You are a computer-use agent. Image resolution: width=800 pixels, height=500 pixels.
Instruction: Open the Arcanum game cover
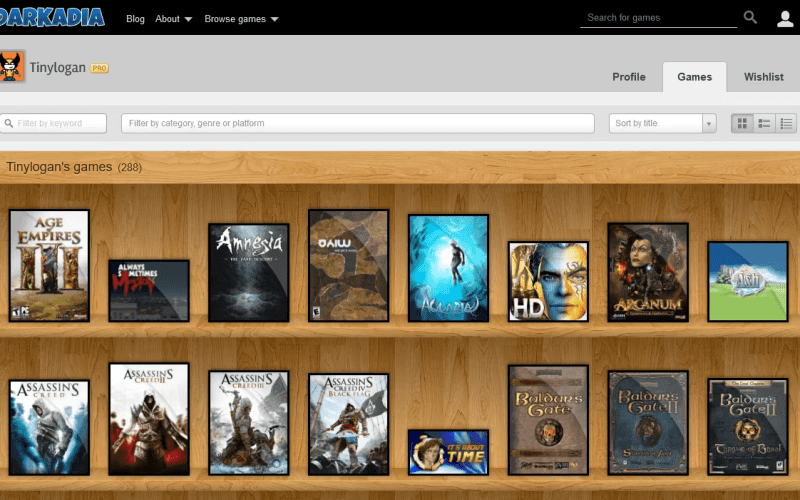coord(648,272)
